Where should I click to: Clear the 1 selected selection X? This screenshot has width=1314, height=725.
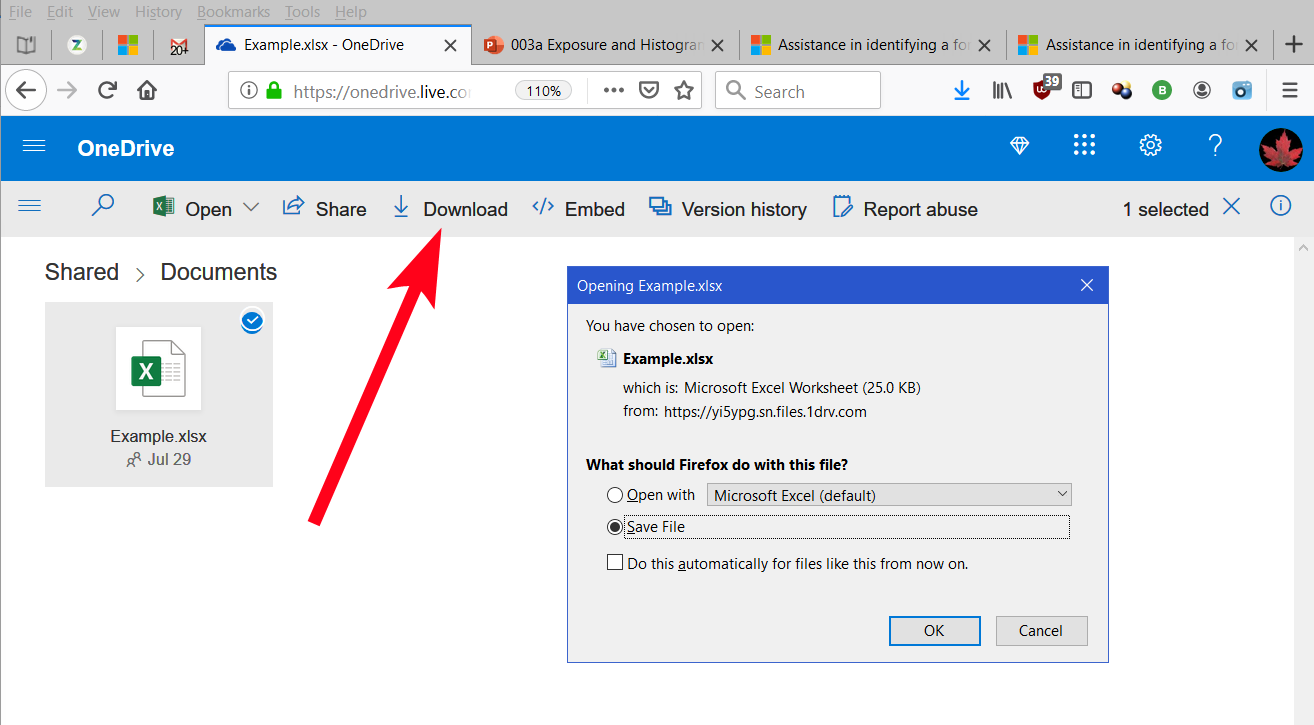click(x=1232, y=207)
